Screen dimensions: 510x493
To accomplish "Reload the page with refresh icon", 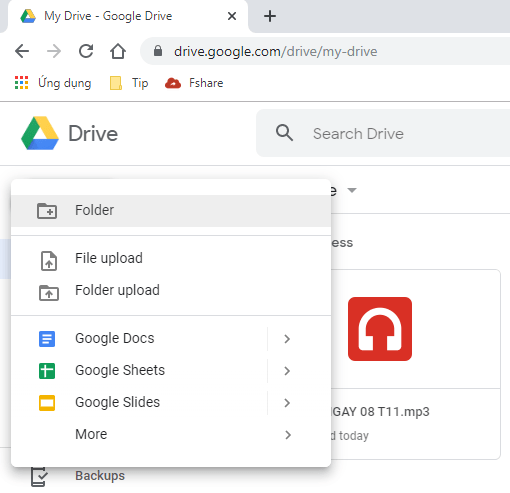I will point(86,51).
